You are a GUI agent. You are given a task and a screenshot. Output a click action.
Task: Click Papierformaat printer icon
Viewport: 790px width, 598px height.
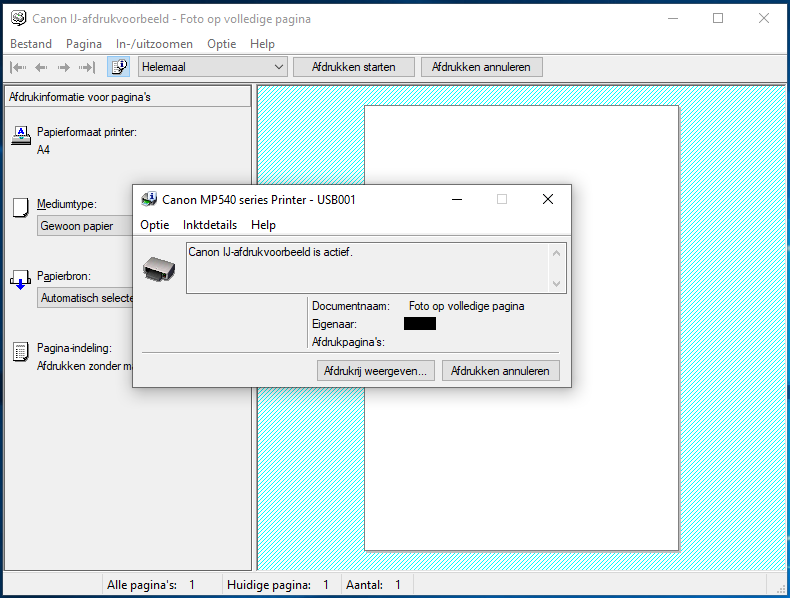click(21, 136)
